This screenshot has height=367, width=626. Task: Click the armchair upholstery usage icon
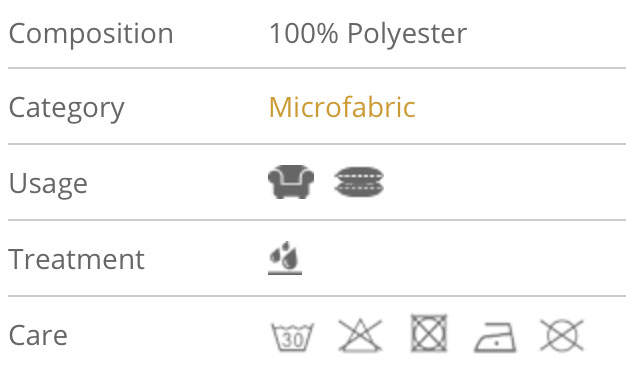tap(291, 182)
